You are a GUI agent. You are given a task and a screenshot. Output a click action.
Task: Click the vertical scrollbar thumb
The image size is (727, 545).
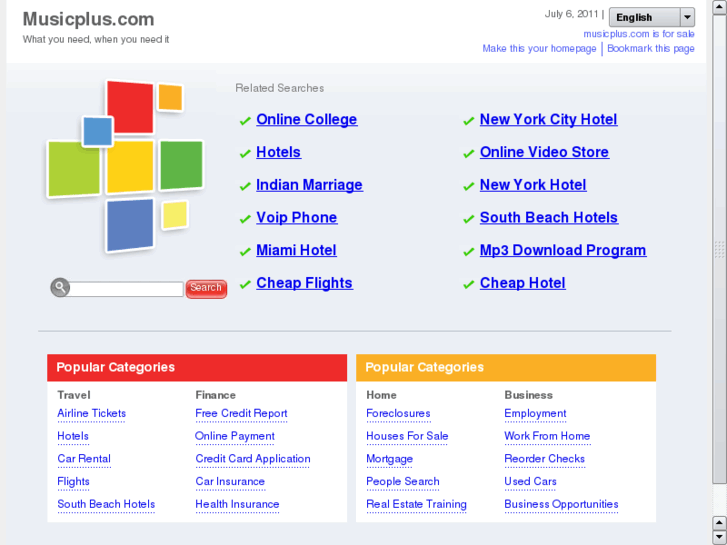(x=719, y=250)
